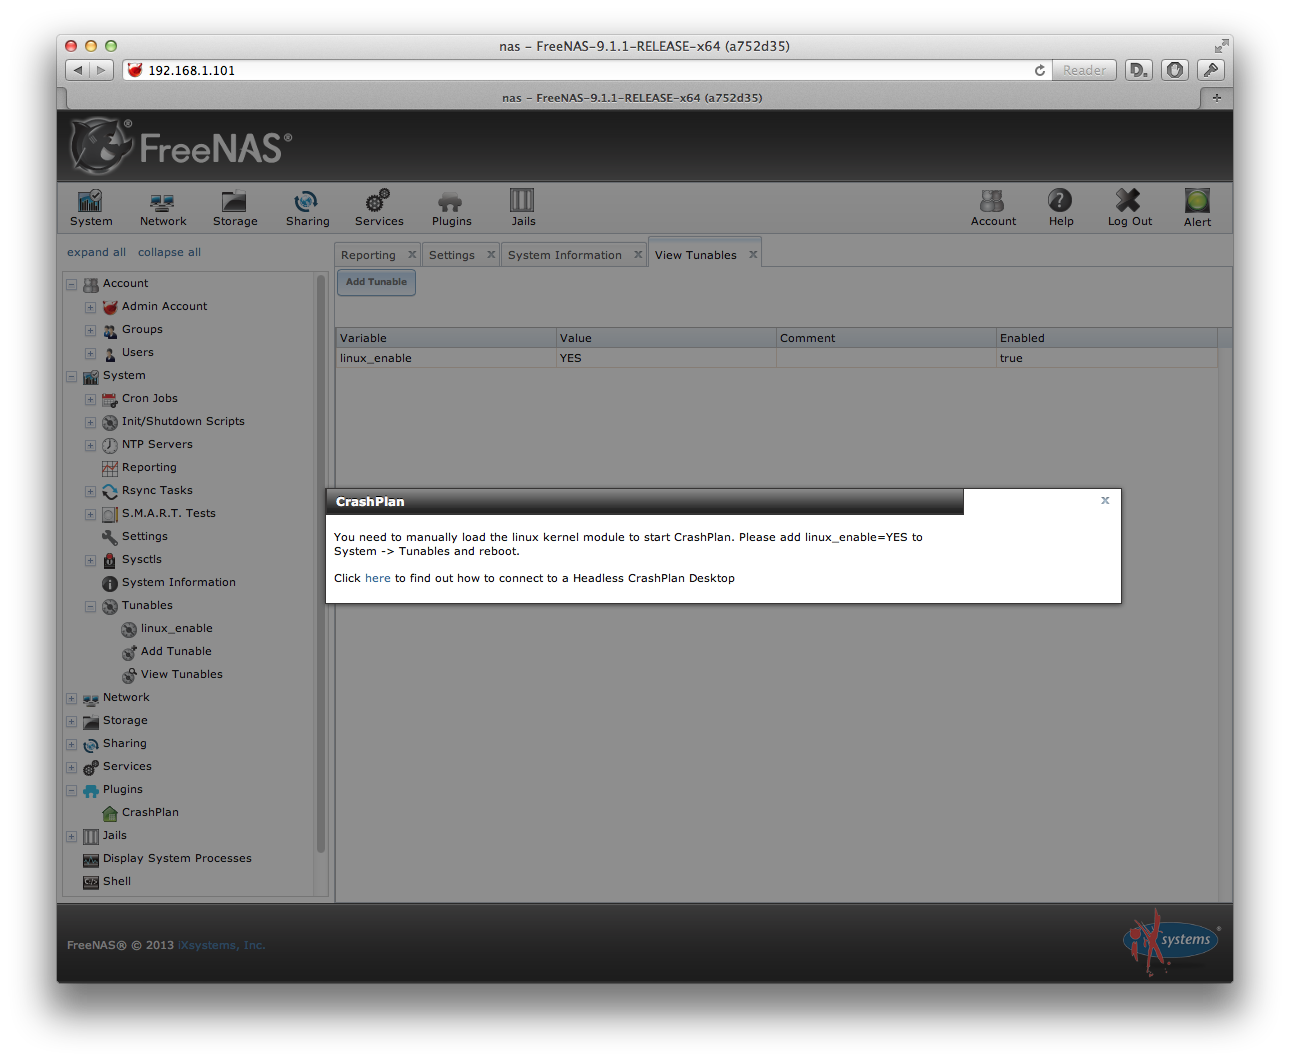Select the linux_enable cell in table
Viewport: 1290px width, 1062px height.
click(x=446, y=358)
